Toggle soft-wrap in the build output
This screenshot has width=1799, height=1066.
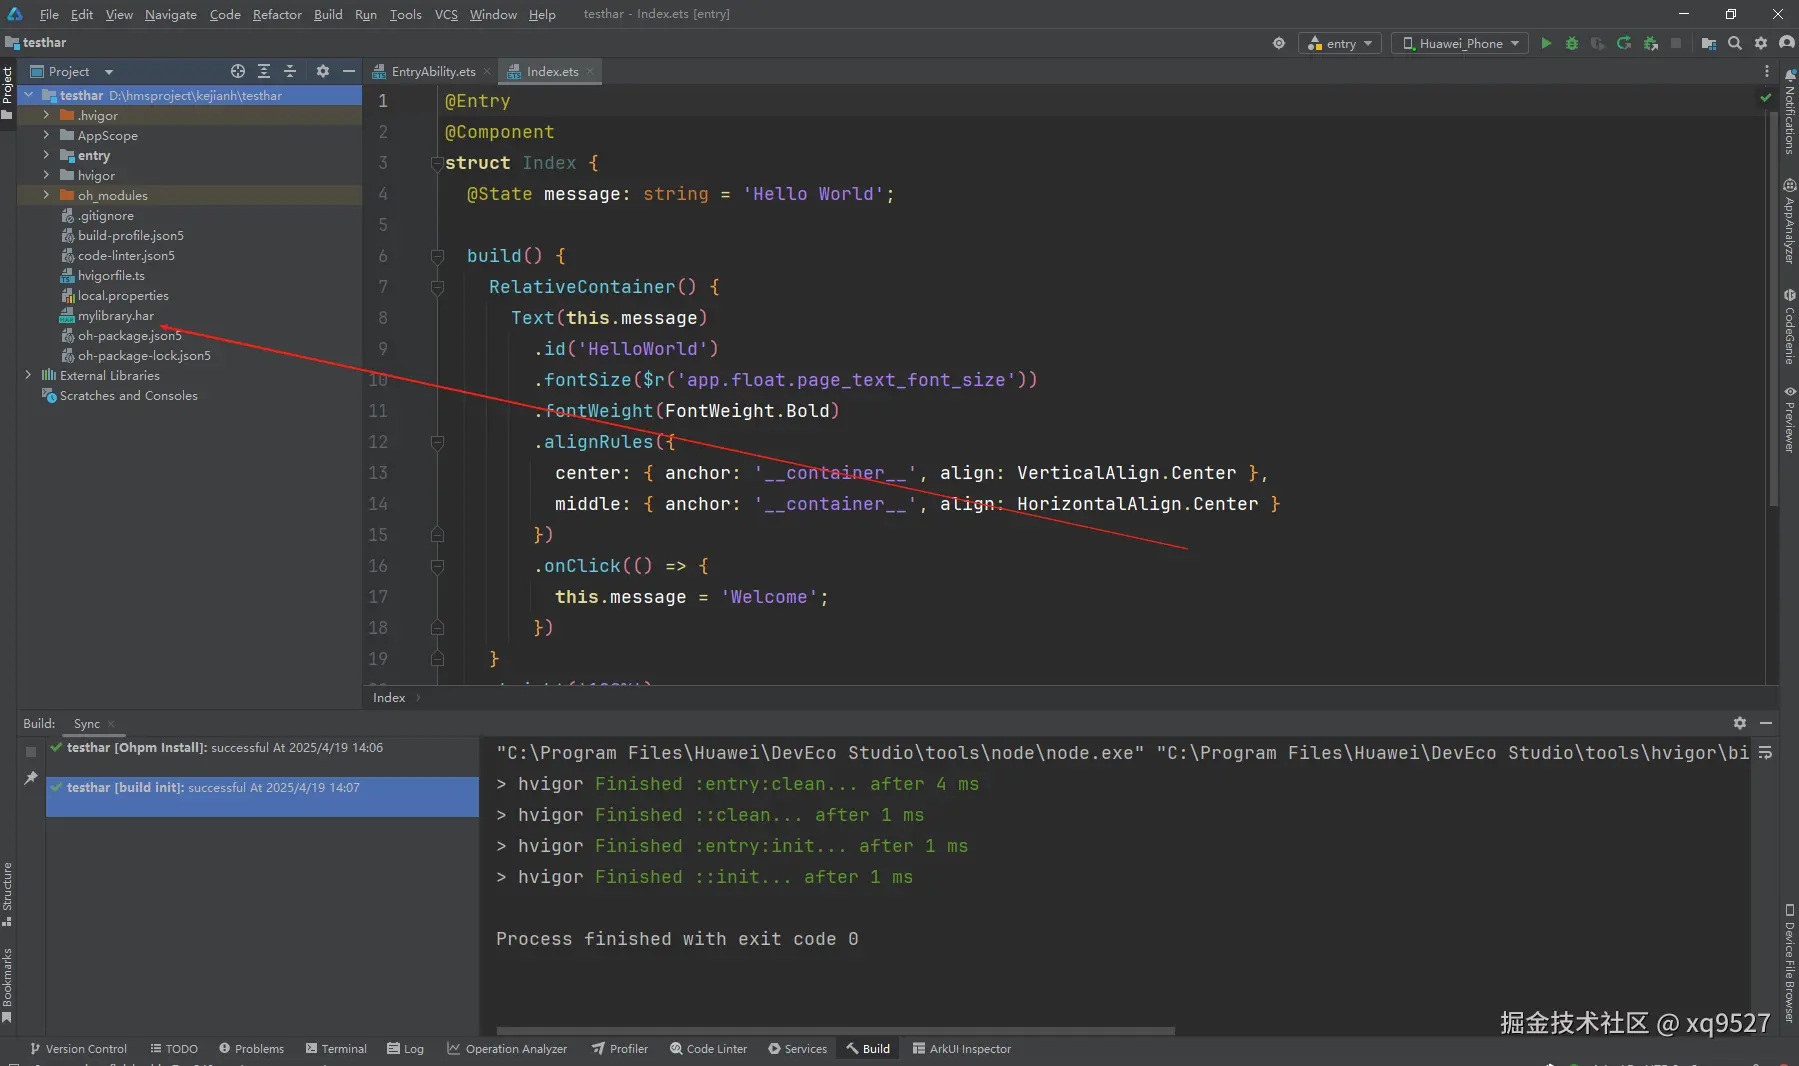[x=1765, y=753]
